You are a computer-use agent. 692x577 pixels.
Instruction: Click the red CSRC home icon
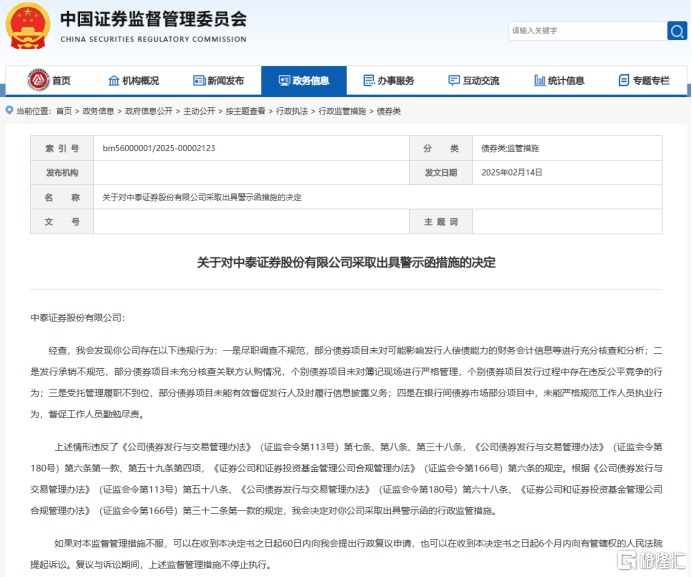[x=38, y=80]
